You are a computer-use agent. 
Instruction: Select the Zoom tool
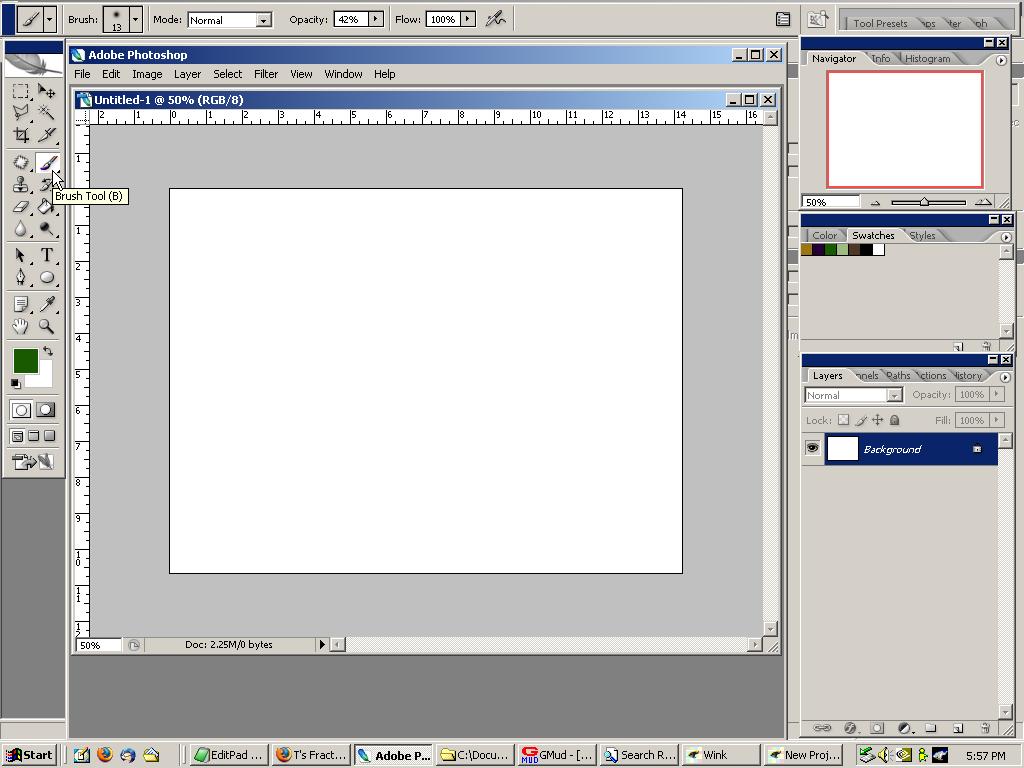pyautogui.click(x=48, y=327)
